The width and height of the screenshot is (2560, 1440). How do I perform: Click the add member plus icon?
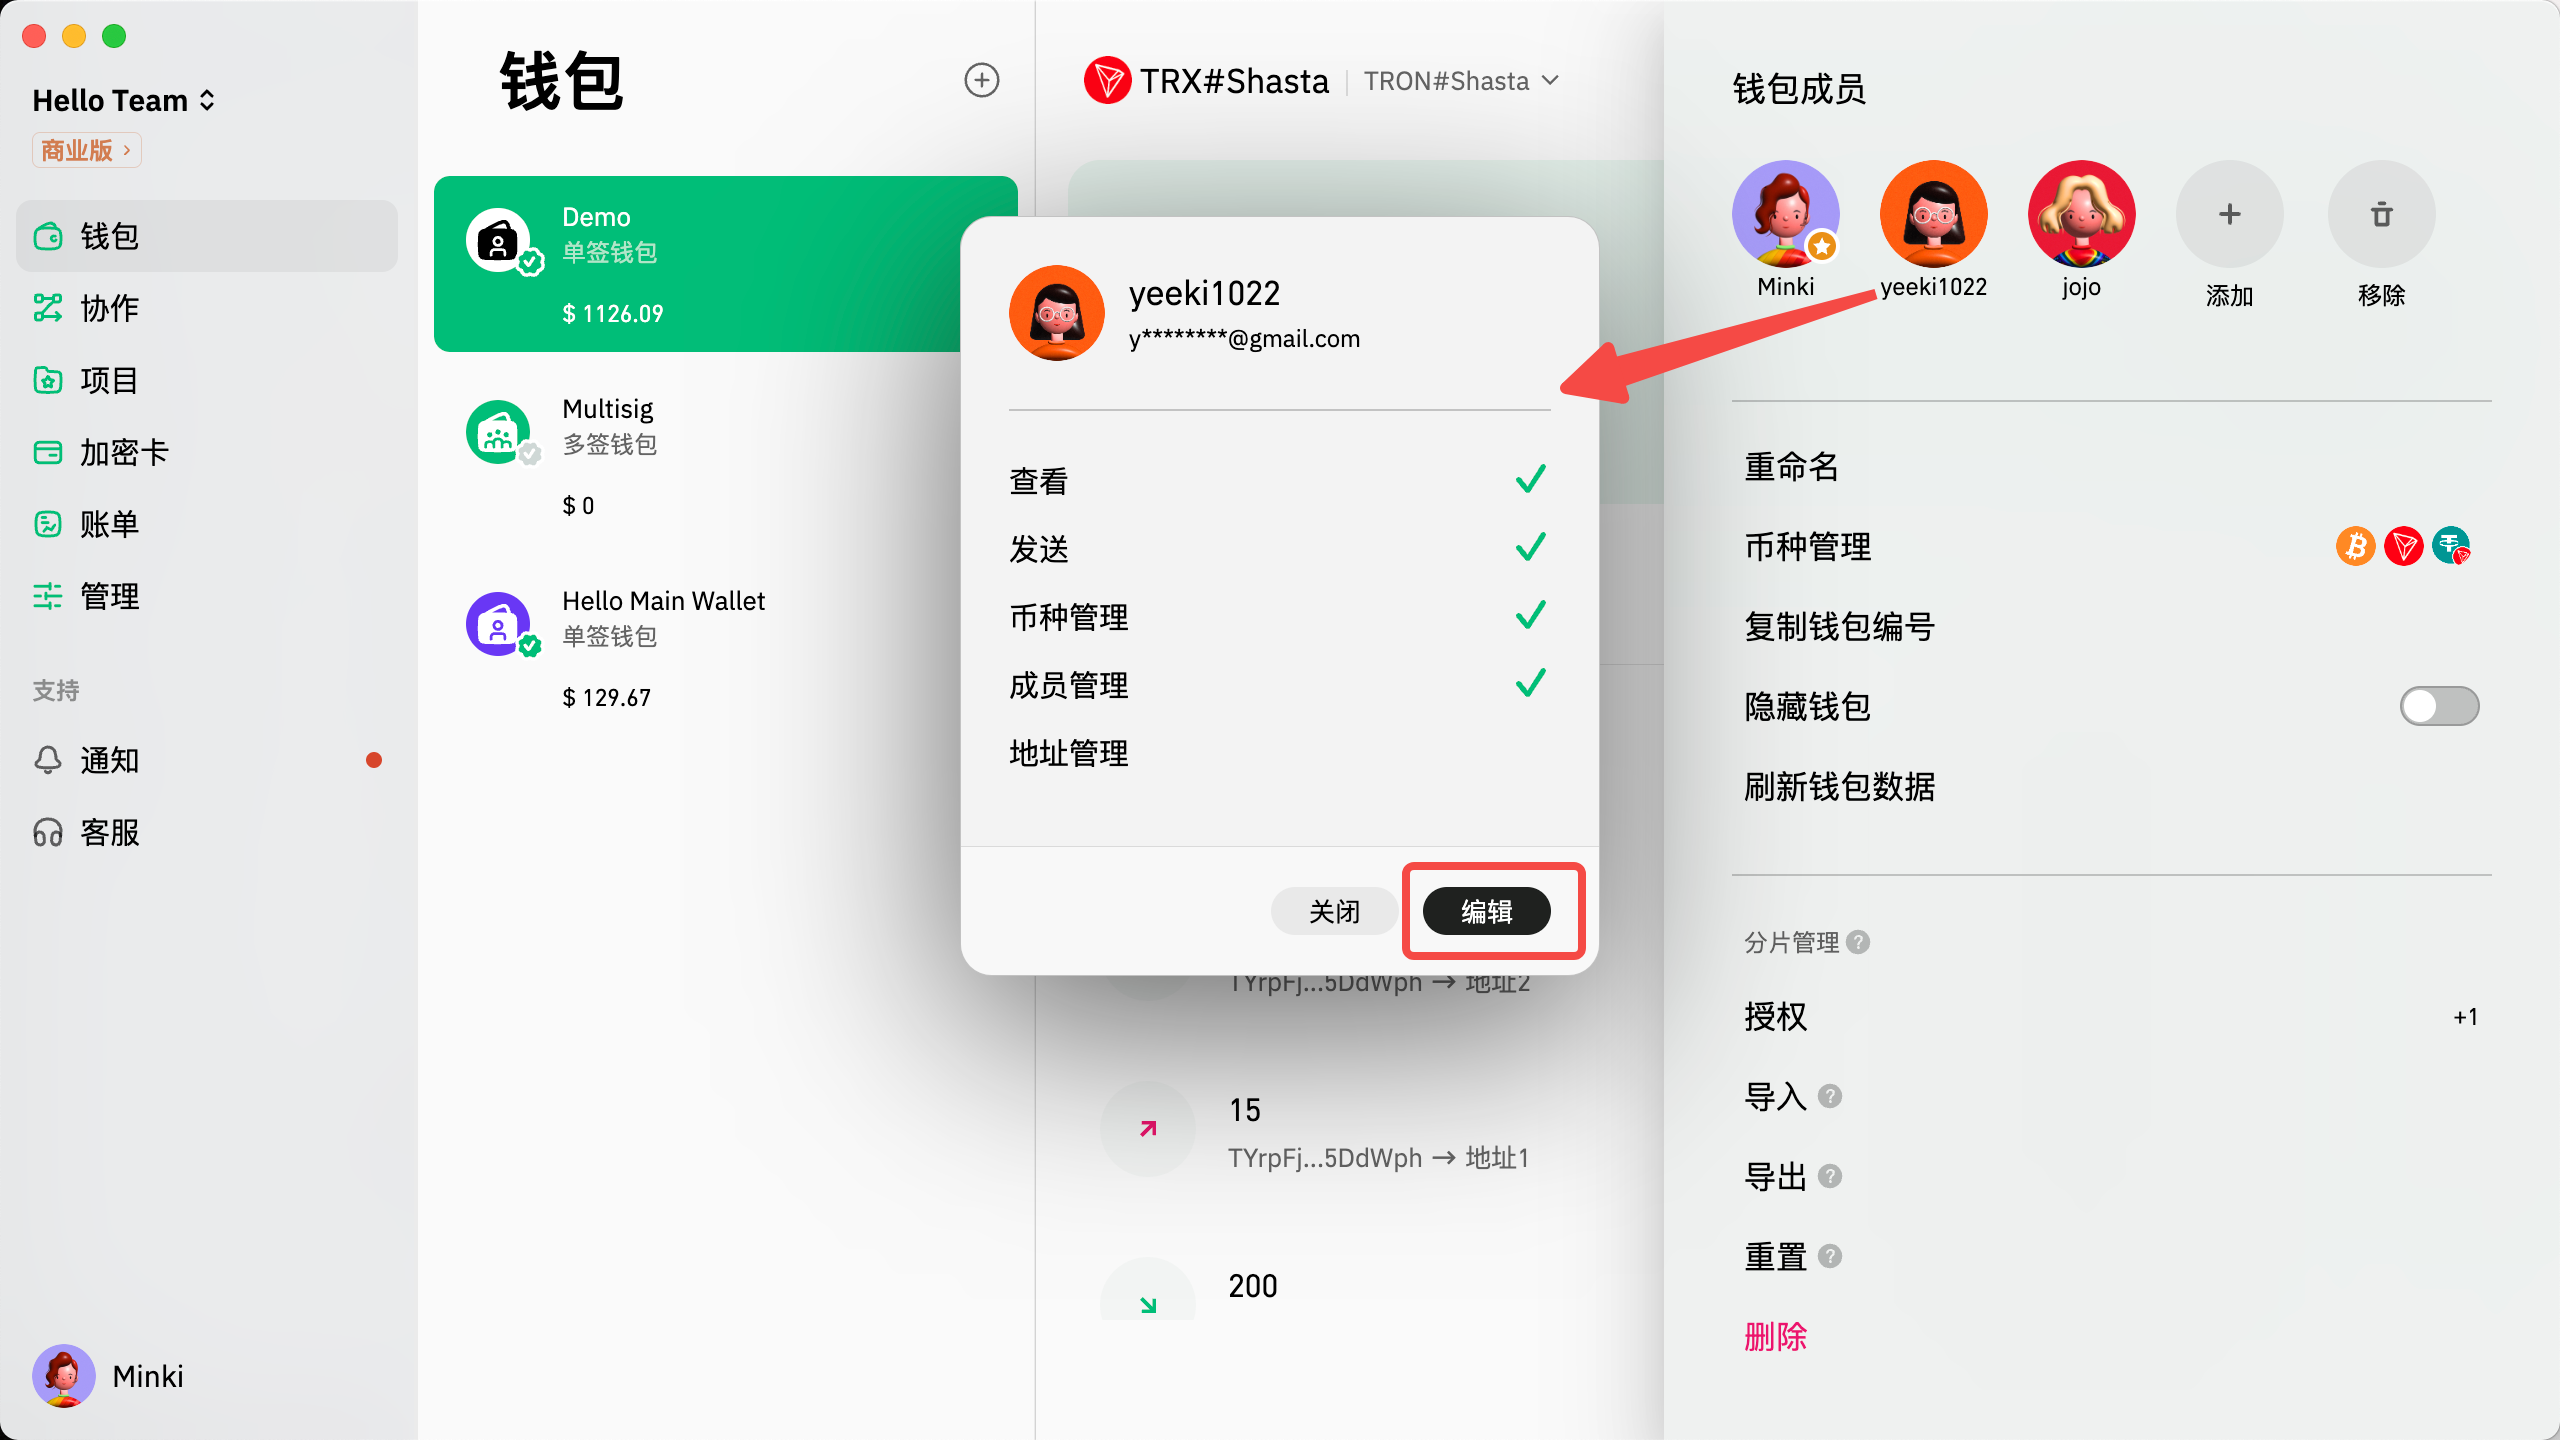pos(2229,214)
